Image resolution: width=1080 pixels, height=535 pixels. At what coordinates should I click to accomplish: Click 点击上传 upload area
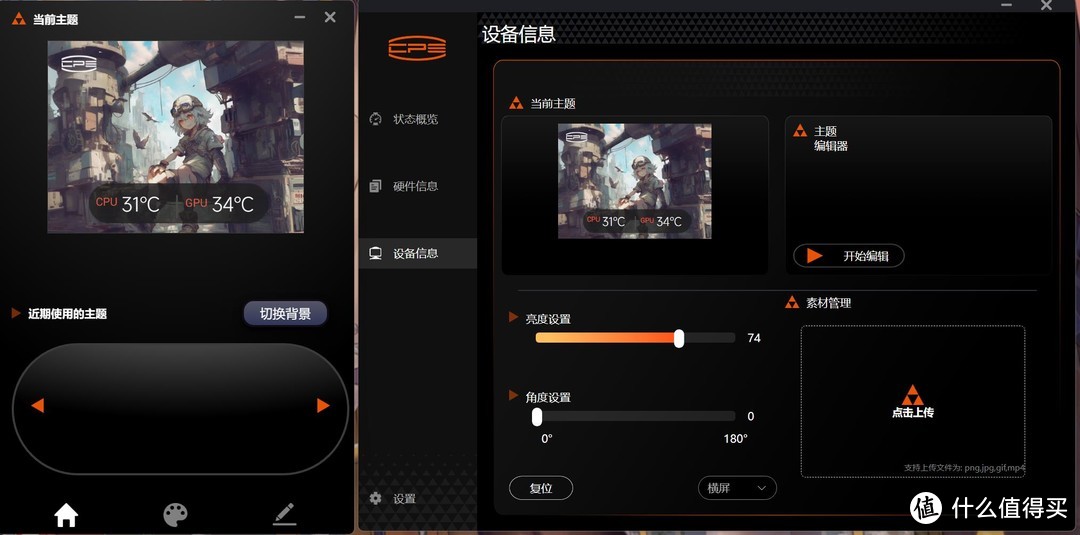pos(913,401)
